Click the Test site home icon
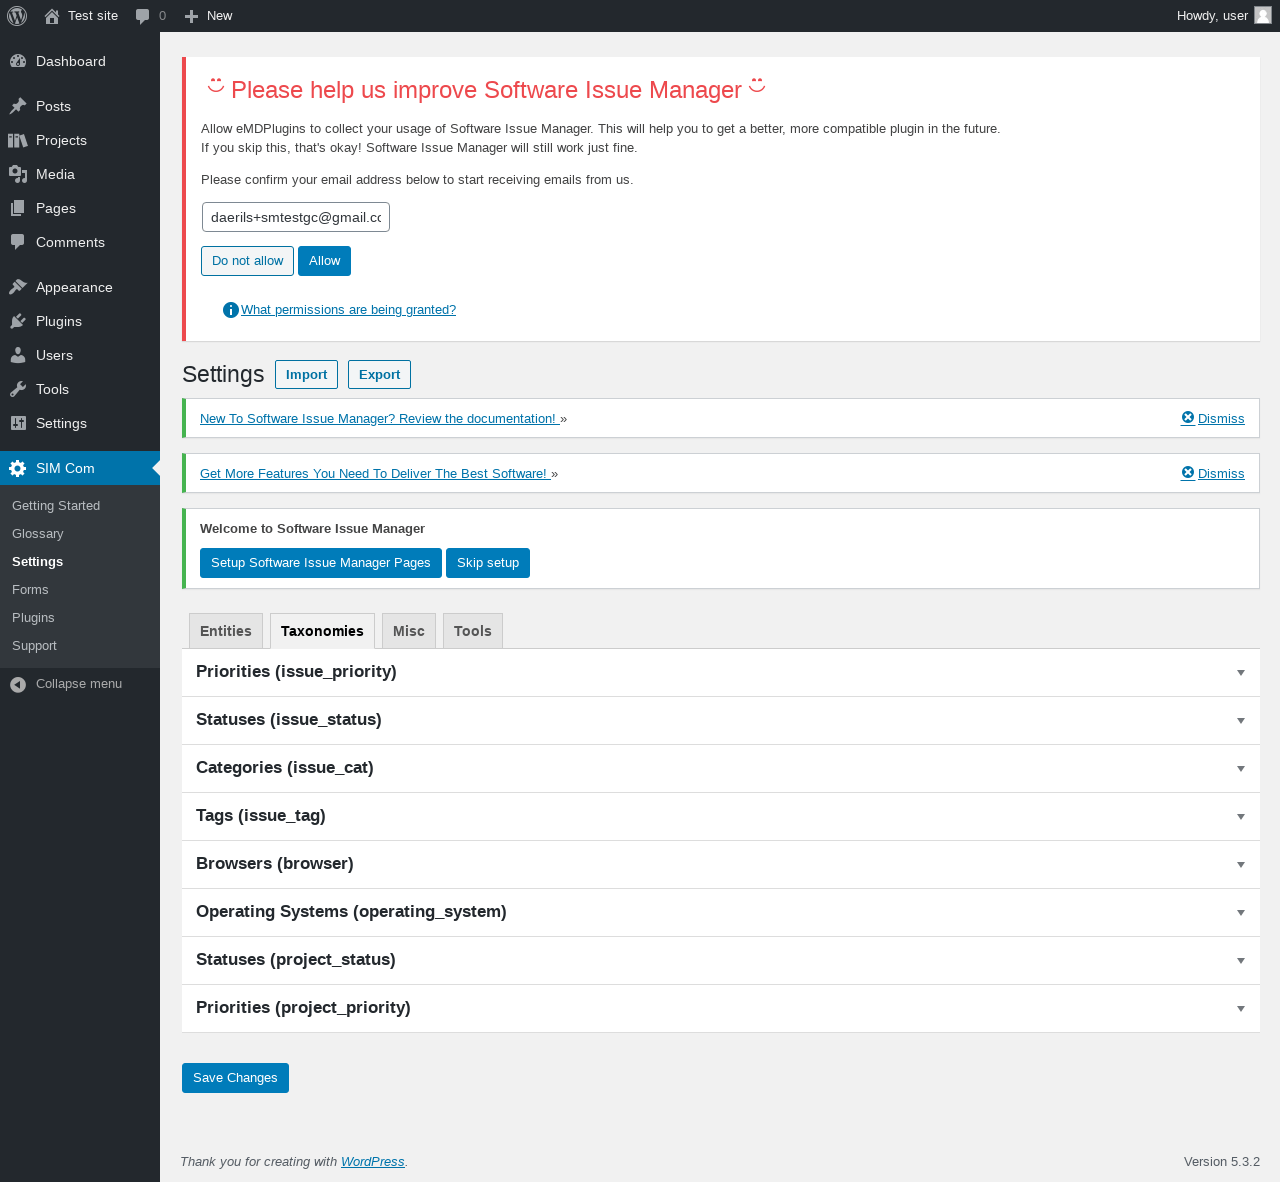Screen dimensions: 1280x1182 point(52,16)
